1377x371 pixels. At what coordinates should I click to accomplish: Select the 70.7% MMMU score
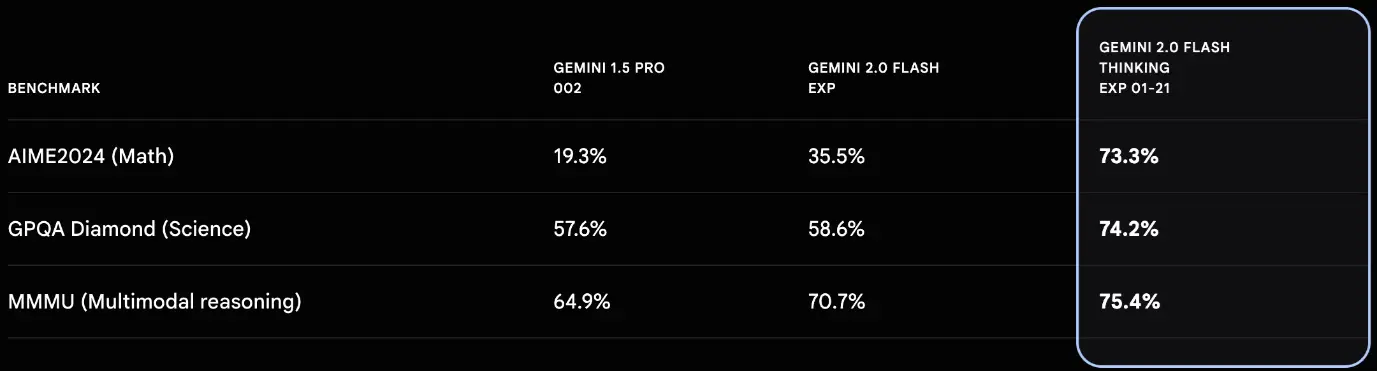[x=836, y=301]
